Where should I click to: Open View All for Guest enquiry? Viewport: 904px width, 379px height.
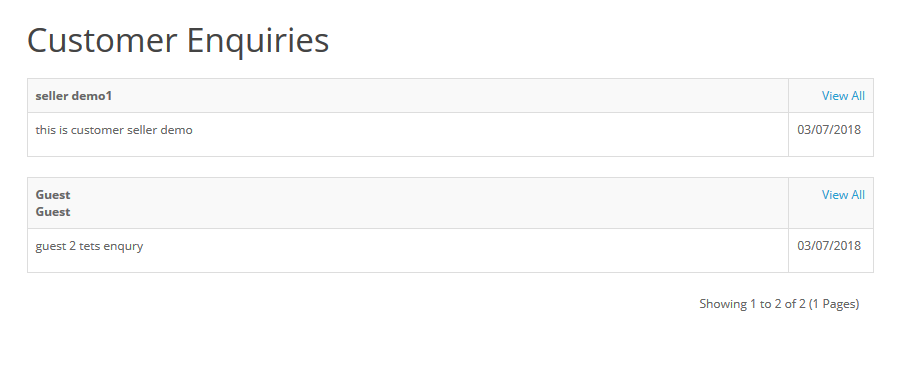coord(843,195)
